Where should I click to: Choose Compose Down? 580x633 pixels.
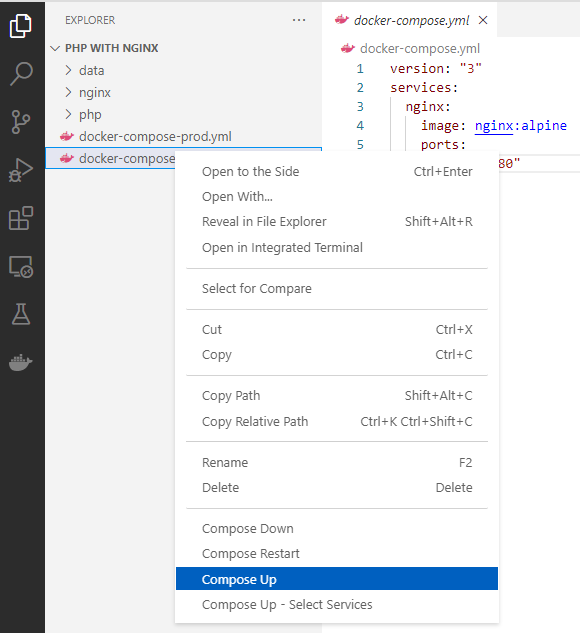tap(337, 529)
